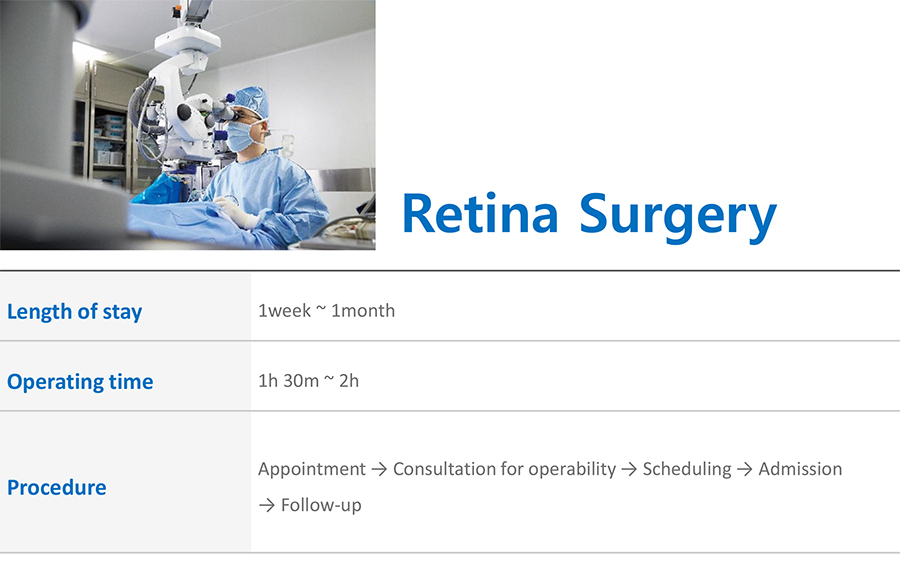Select the Procedure row label

click(x=57, y=487)
